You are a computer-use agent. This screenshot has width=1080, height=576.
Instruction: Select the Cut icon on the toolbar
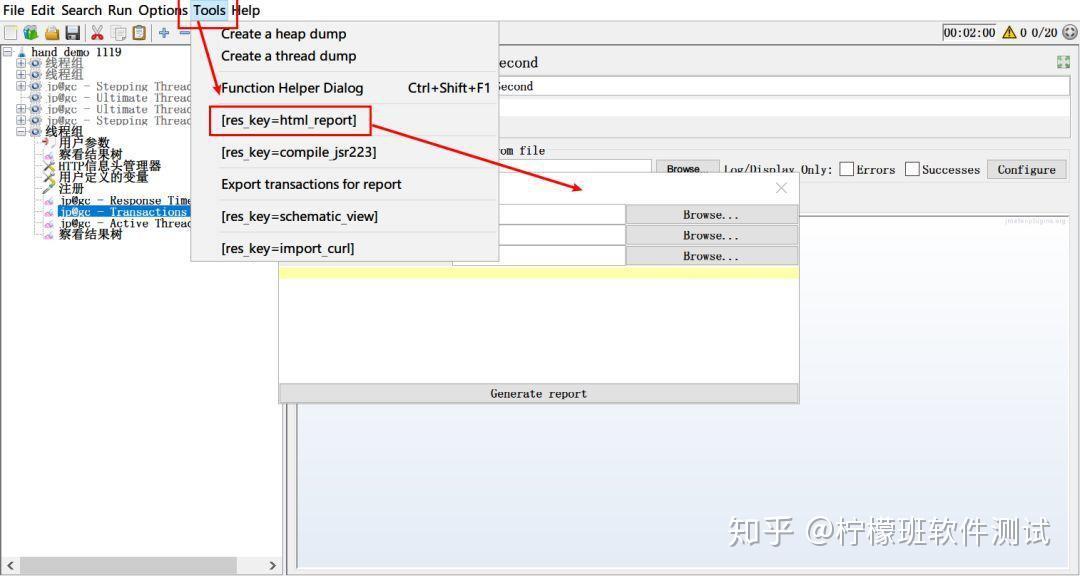(x=95, y=32)
